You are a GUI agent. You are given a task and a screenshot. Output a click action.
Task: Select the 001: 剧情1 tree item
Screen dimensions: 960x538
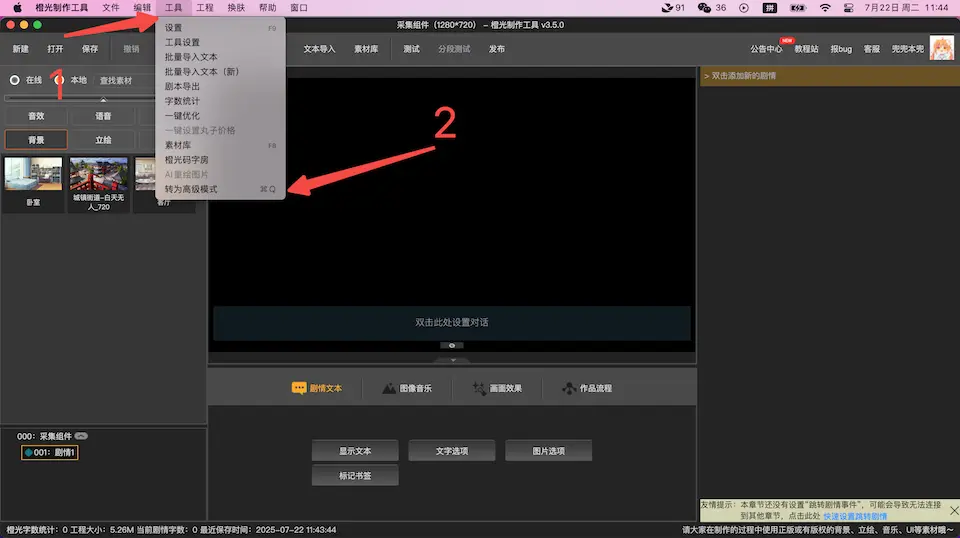(50, 452)
